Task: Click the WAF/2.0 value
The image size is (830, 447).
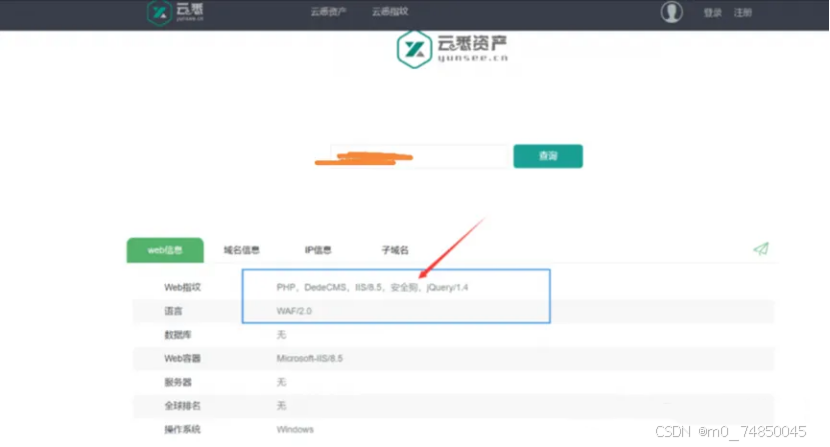Action: [x=294, y=311]
